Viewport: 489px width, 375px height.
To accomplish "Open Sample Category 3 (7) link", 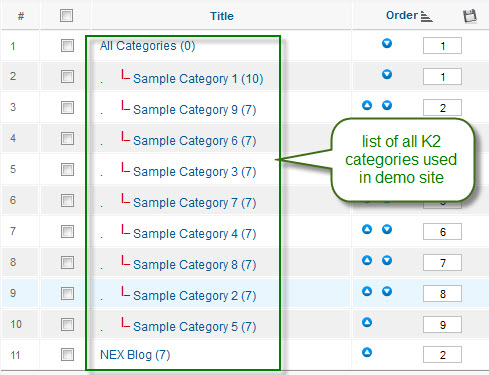I will (194, 172).
